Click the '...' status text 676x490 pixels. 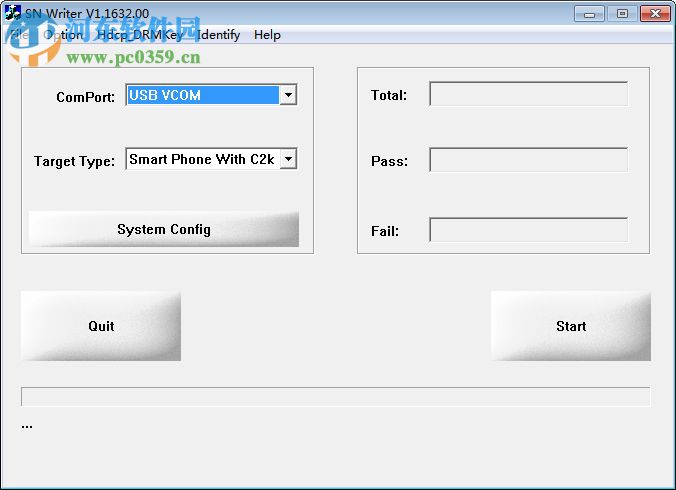[x=27, y=426]
